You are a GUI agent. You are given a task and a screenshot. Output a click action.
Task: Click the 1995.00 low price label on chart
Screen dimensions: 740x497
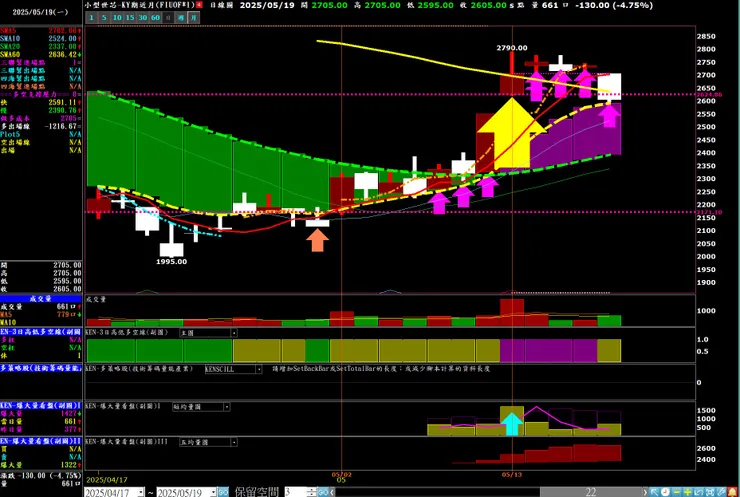pos(171,261)
